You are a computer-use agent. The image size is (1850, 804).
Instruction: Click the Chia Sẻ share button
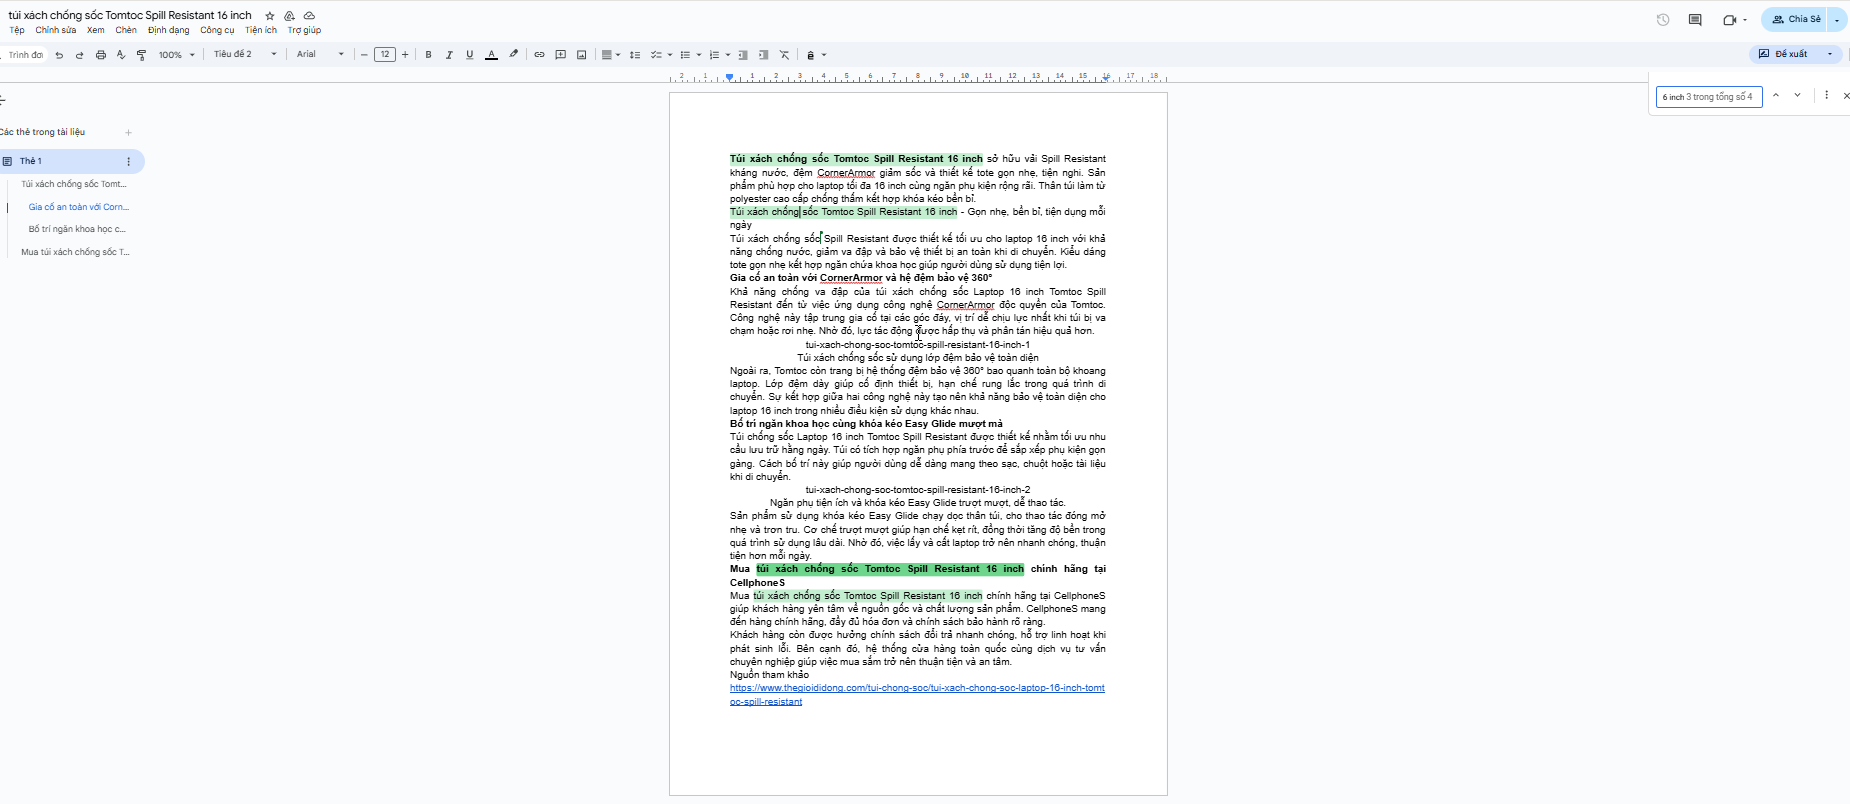[1794, 19]
